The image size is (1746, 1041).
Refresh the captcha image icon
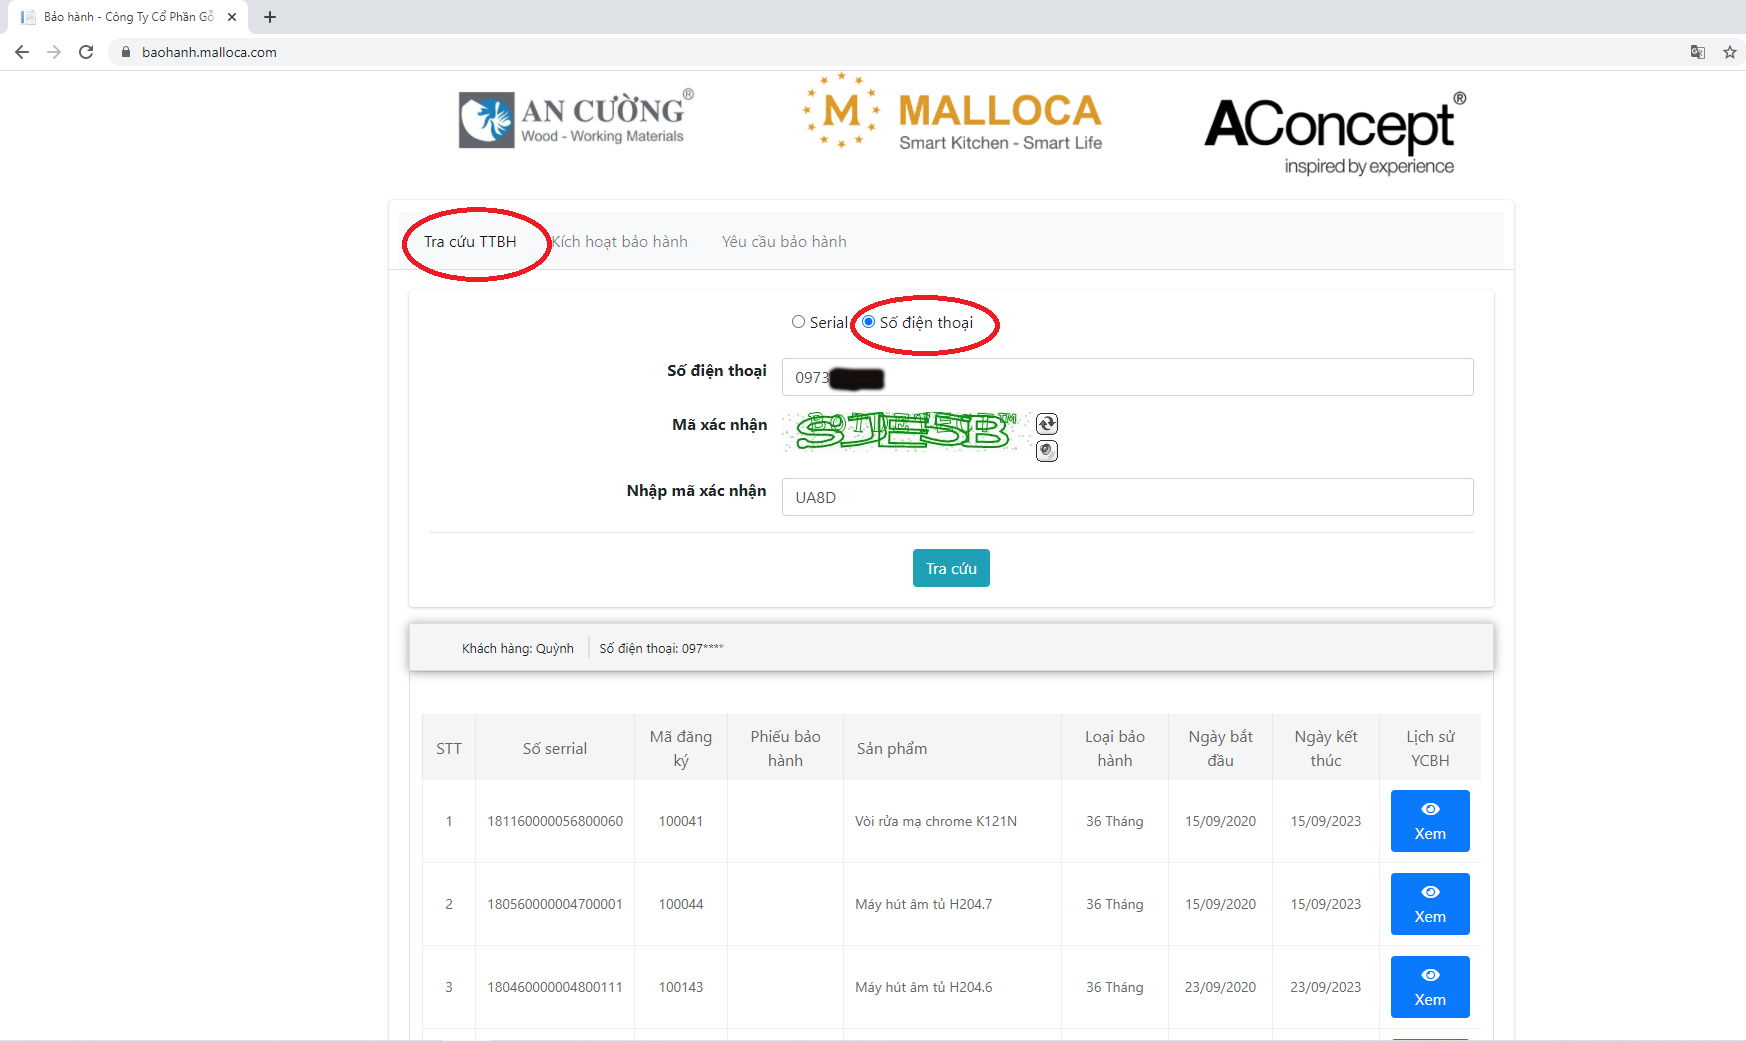pos(1046,424)
